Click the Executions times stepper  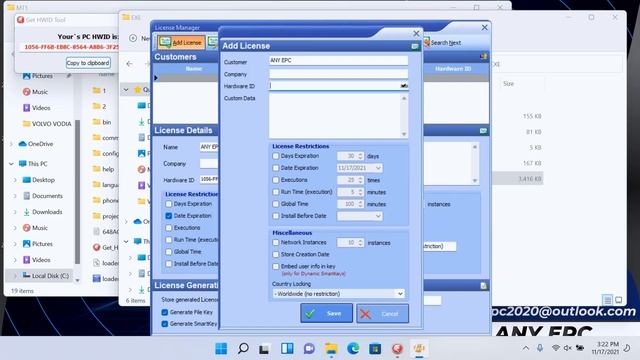(x=360, y=180)
